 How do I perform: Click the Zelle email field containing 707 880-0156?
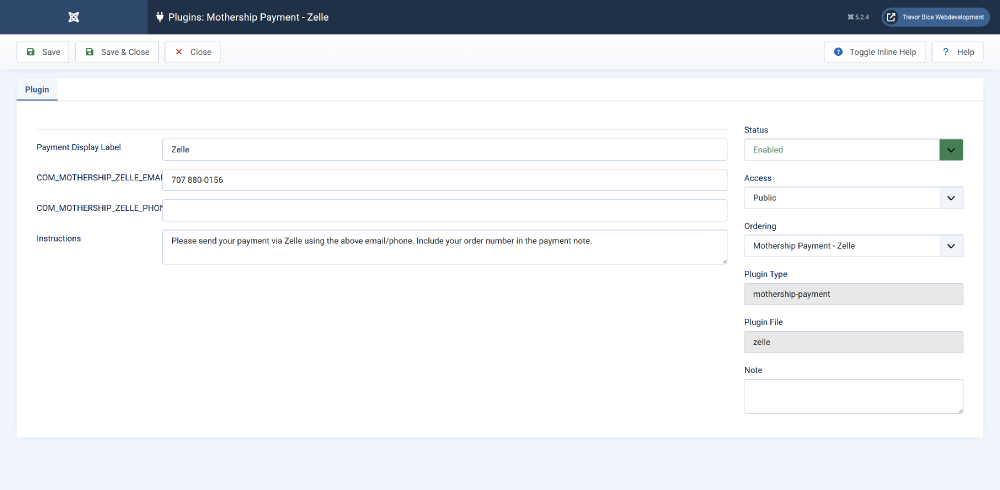tap(445, 180)
